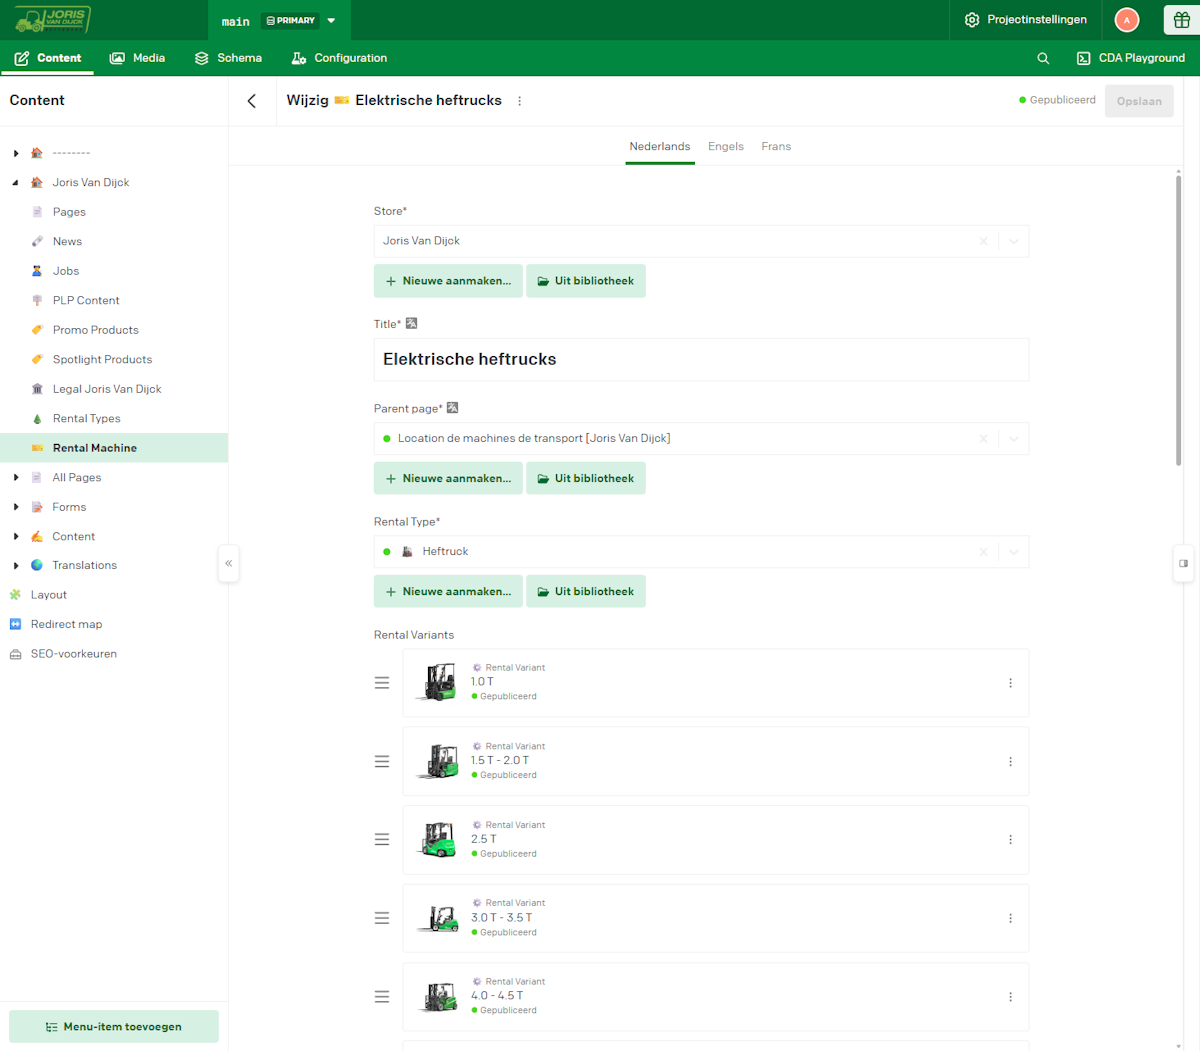Open three-dot menu for 1.0 T variant
This screenshot has width=1200, height=1051.
point(1010,683)
